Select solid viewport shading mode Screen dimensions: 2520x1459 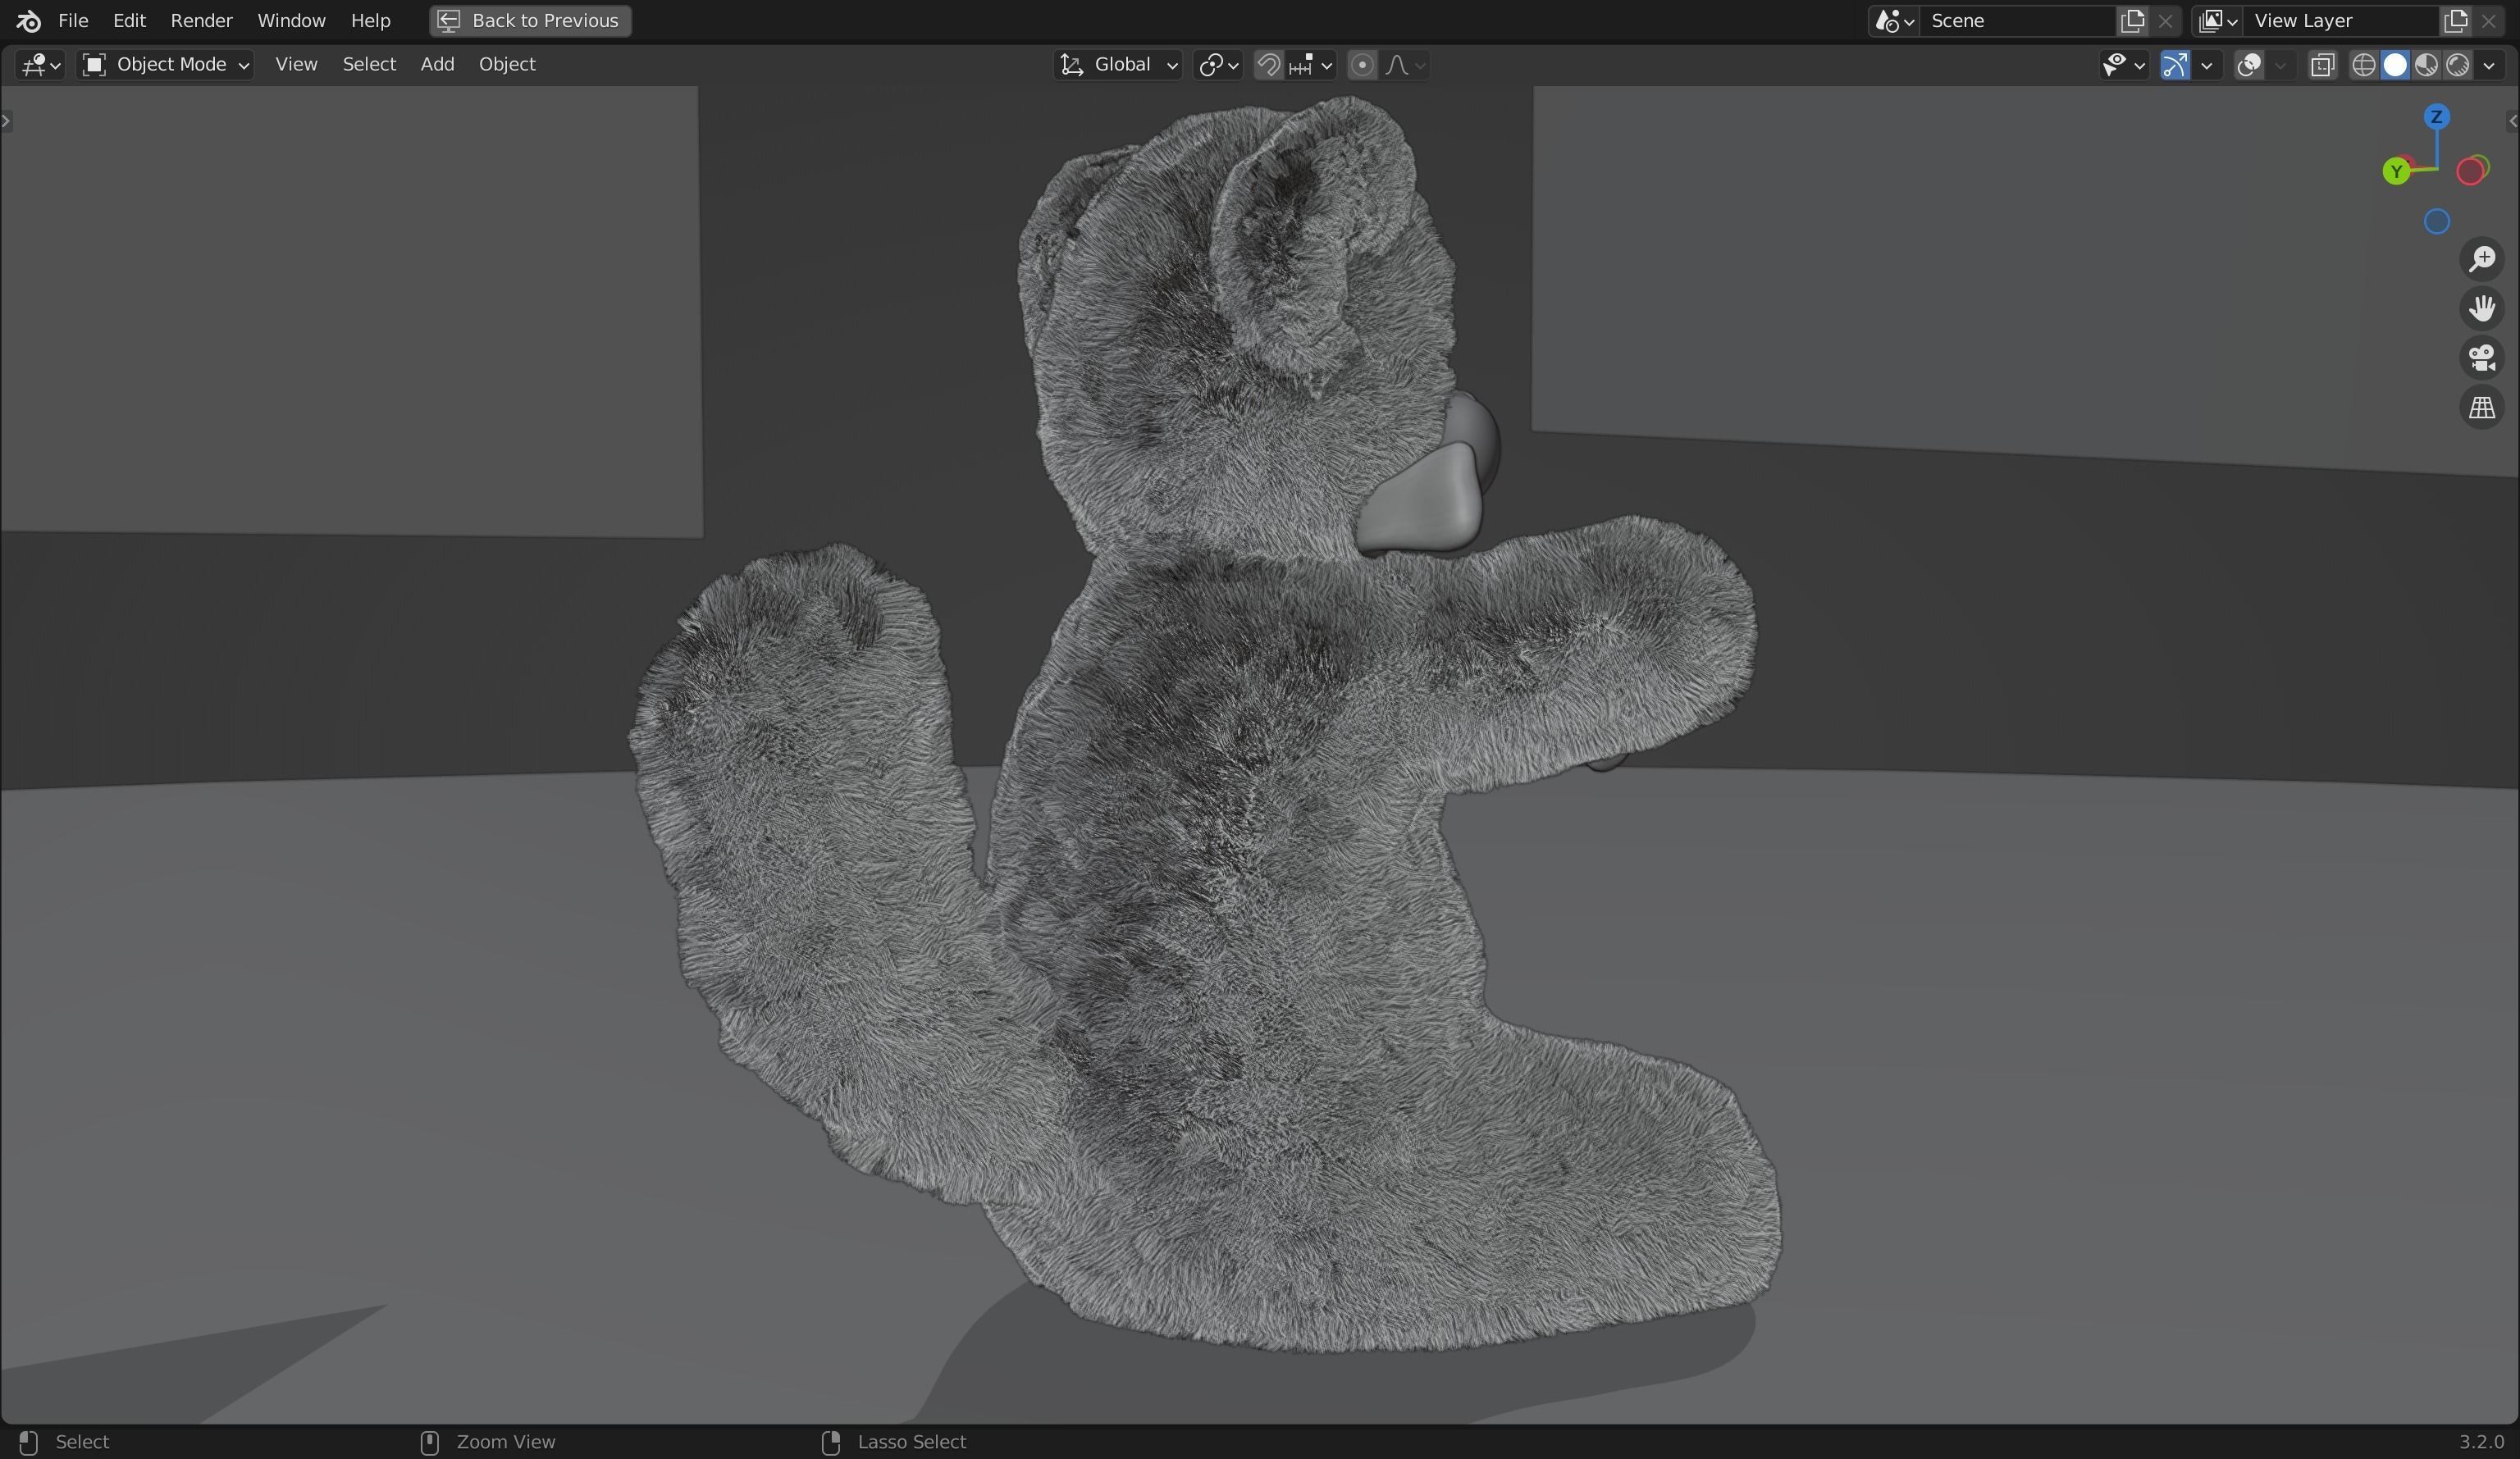tap(2396, 65)
